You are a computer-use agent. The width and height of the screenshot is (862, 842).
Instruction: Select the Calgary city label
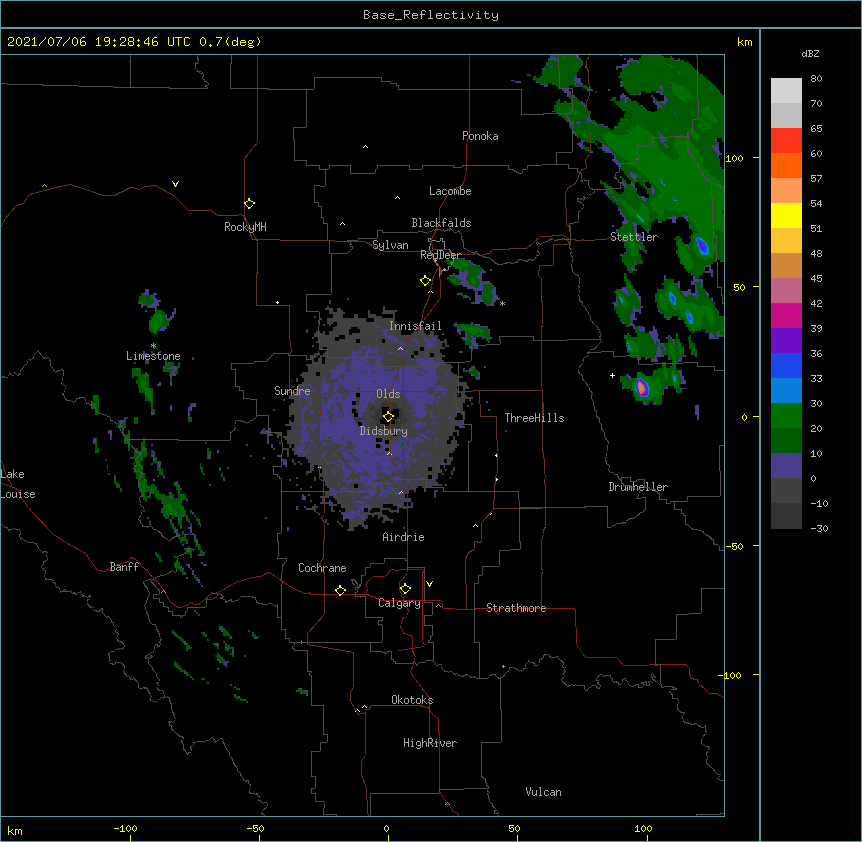pyautogui.click(x=399, y=603)
